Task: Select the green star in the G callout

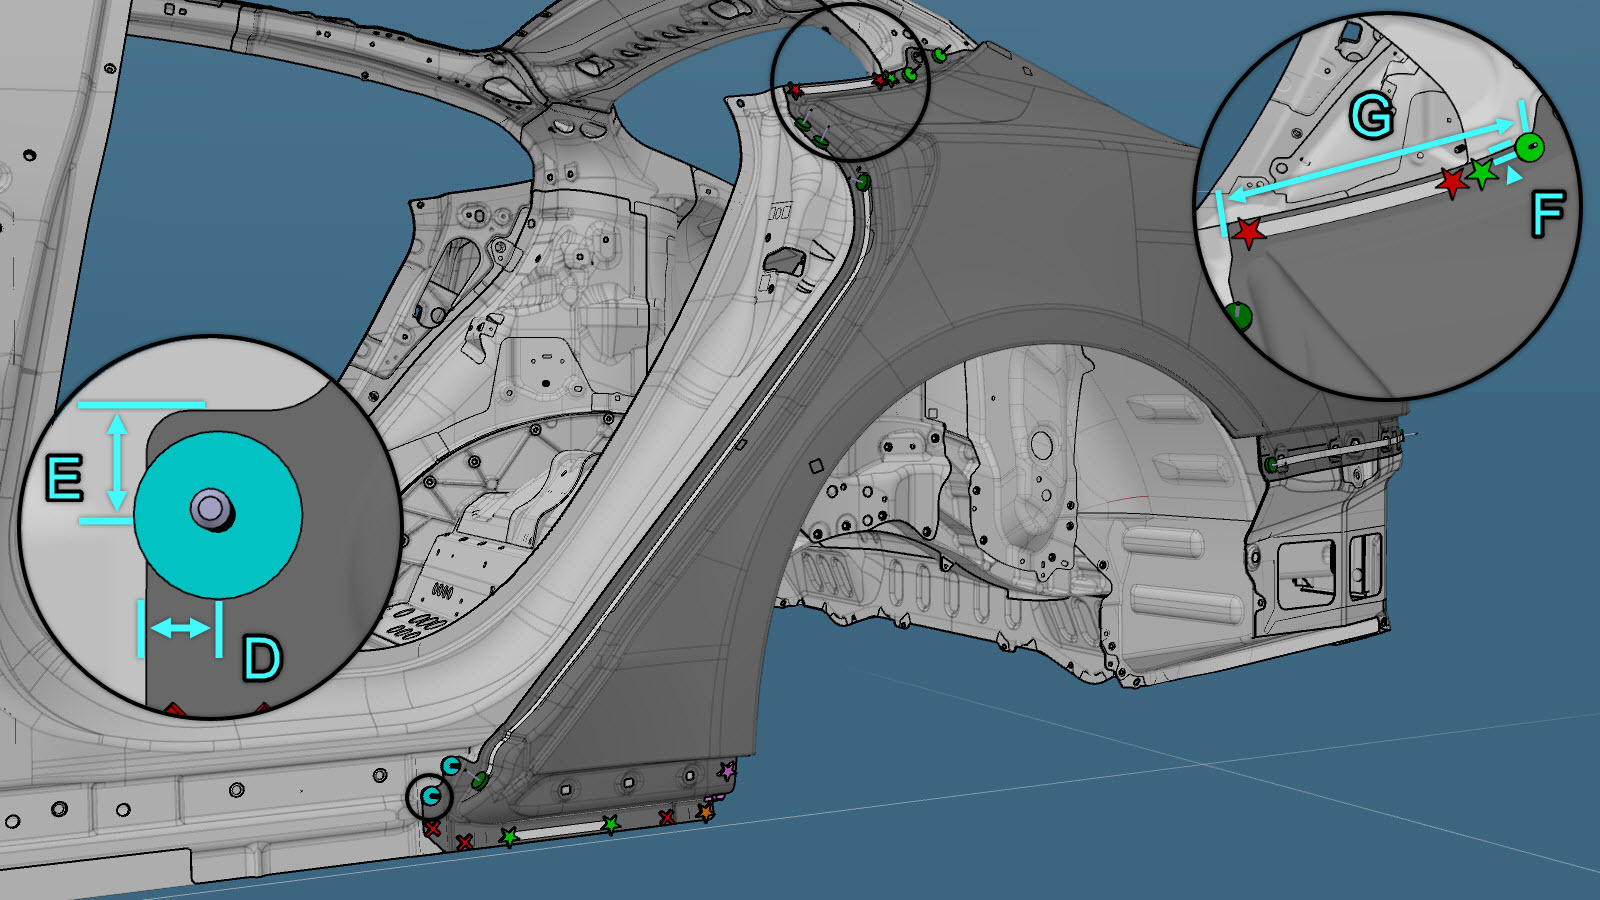Action: click(x=1482, y=173)
